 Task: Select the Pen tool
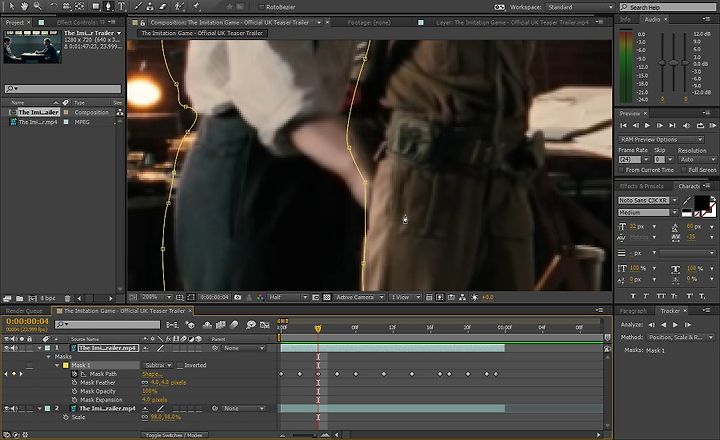[108, 6]
